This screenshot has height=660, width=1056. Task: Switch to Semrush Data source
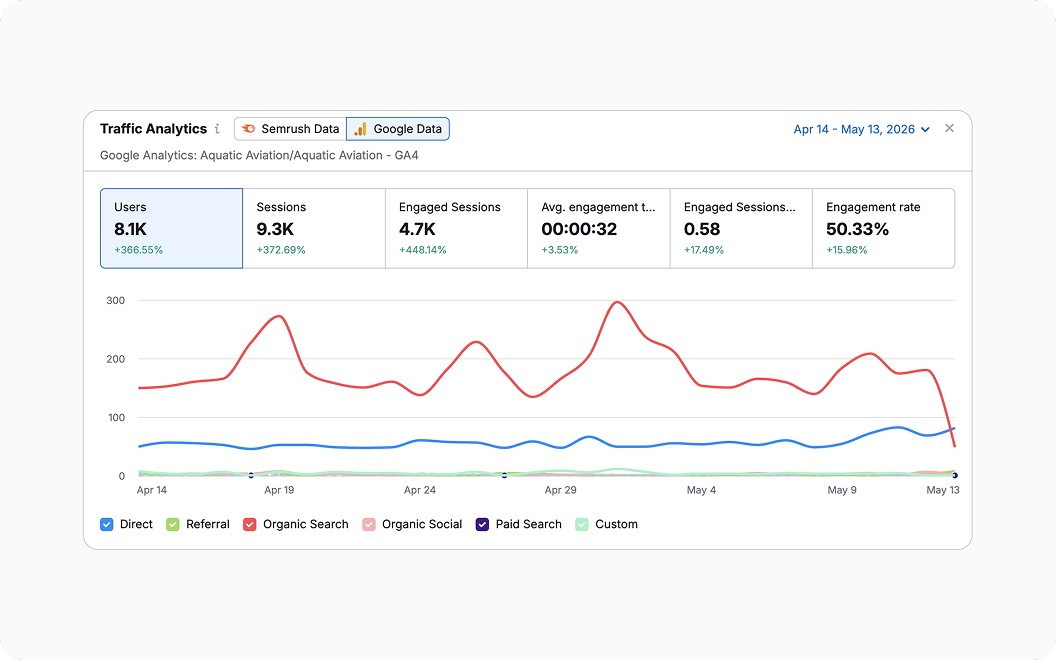click(x=290, y=129)
